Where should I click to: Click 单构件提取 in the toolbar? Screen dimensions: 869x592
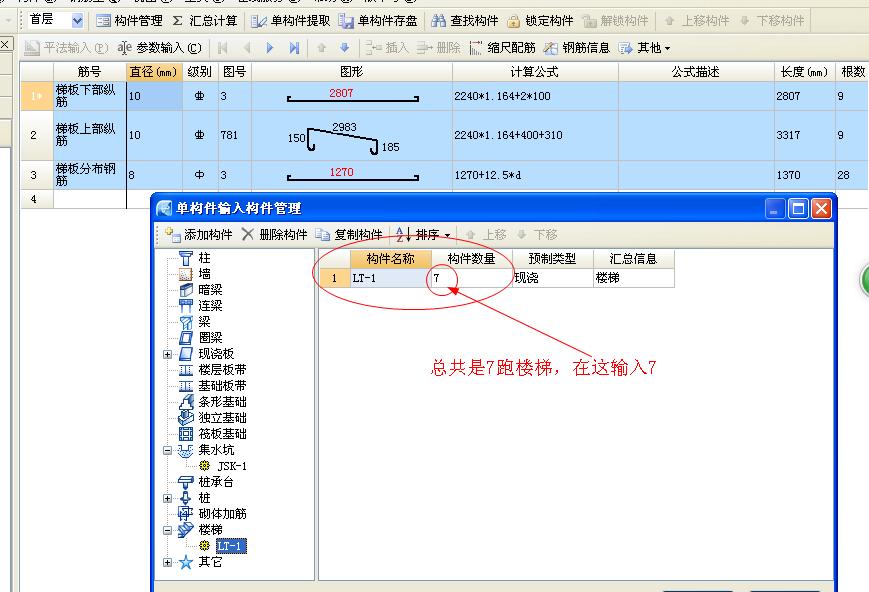click(290, 21)
